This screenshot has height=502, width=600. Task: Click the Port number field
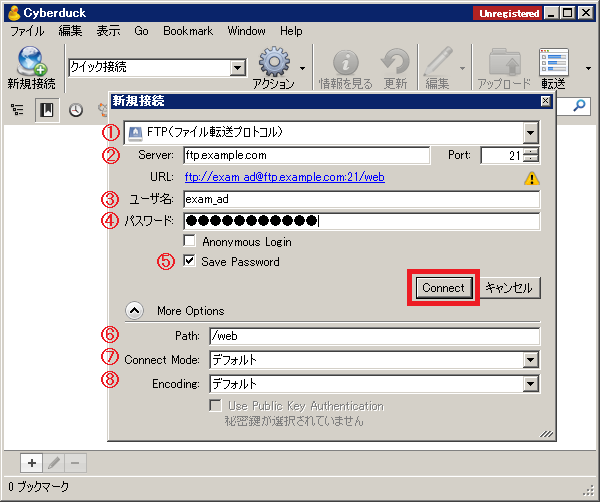point(502,155)
